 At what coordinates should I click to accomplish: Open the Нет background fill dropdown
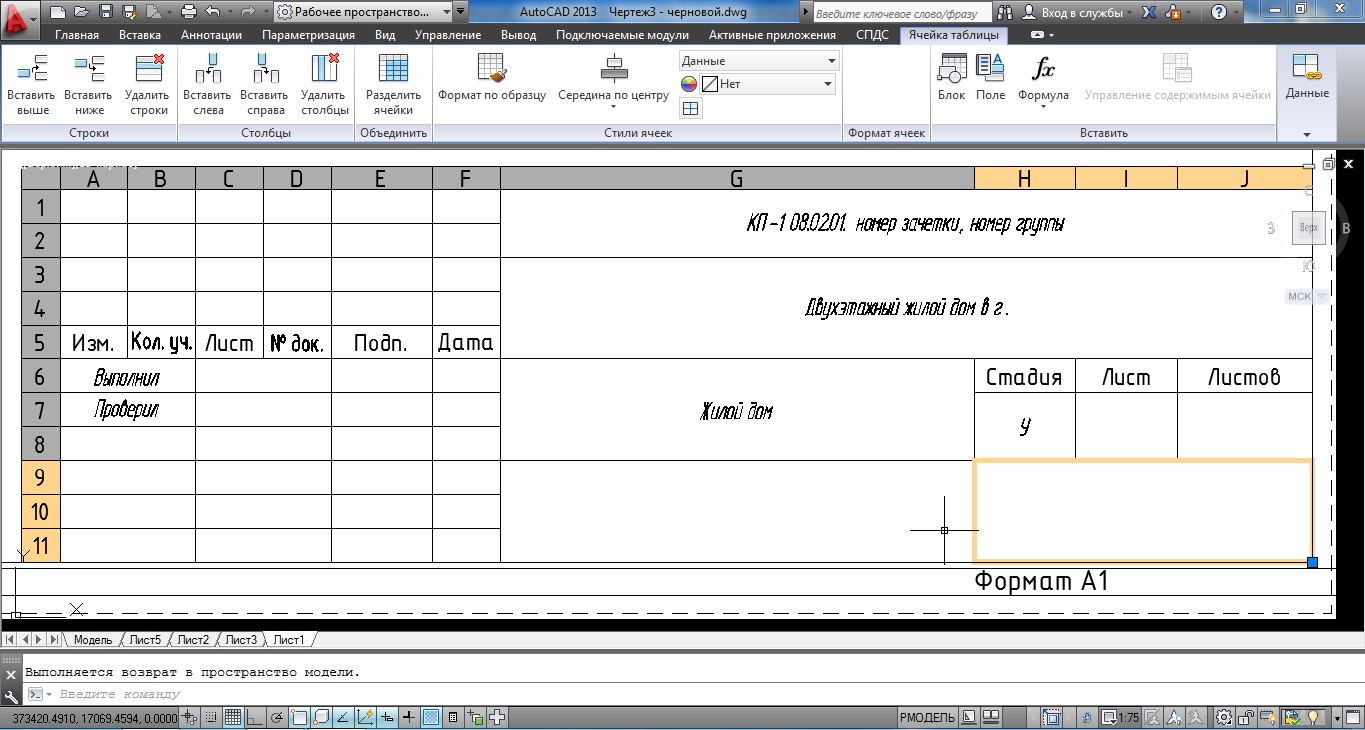coord(768,84)
